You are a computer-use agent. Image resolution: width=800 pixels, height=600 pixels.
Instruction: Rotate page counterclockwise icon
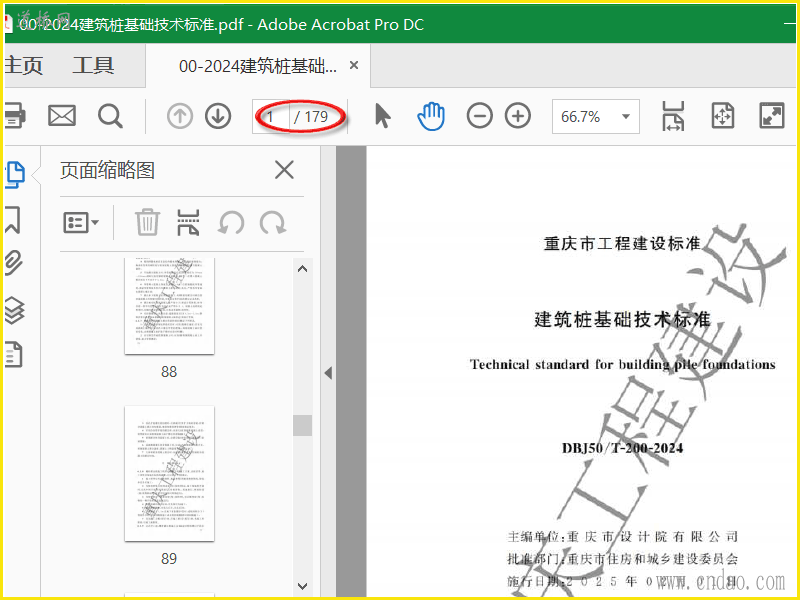231,223
